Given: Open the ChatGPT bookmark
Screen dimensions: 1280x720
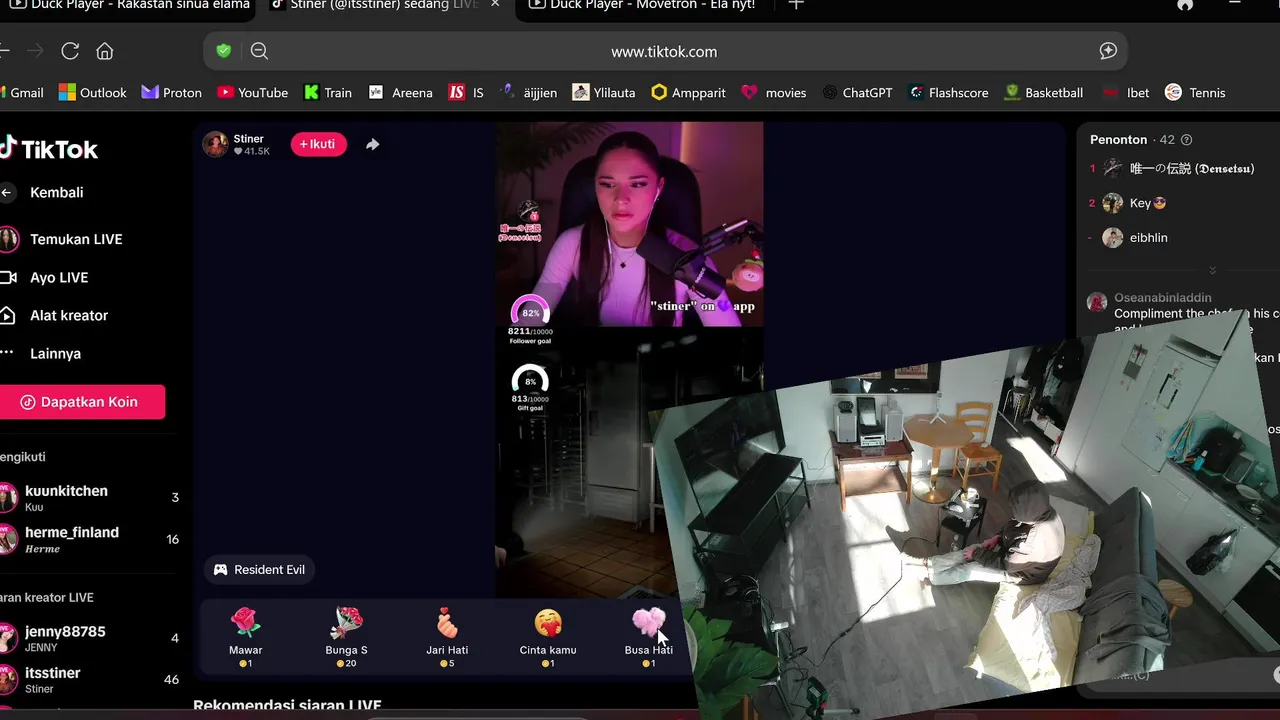Looking at the screenshot, I should [857, 92].
